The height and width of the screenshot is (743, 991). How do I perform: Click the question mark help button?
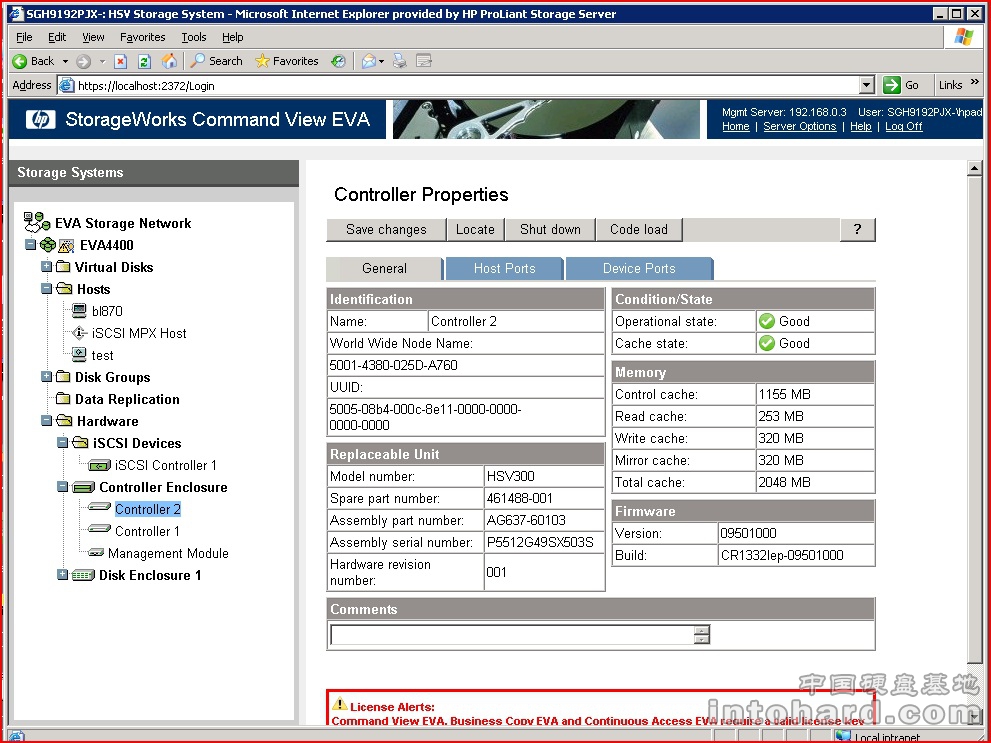pyautogui.click(x=857, y=229)
